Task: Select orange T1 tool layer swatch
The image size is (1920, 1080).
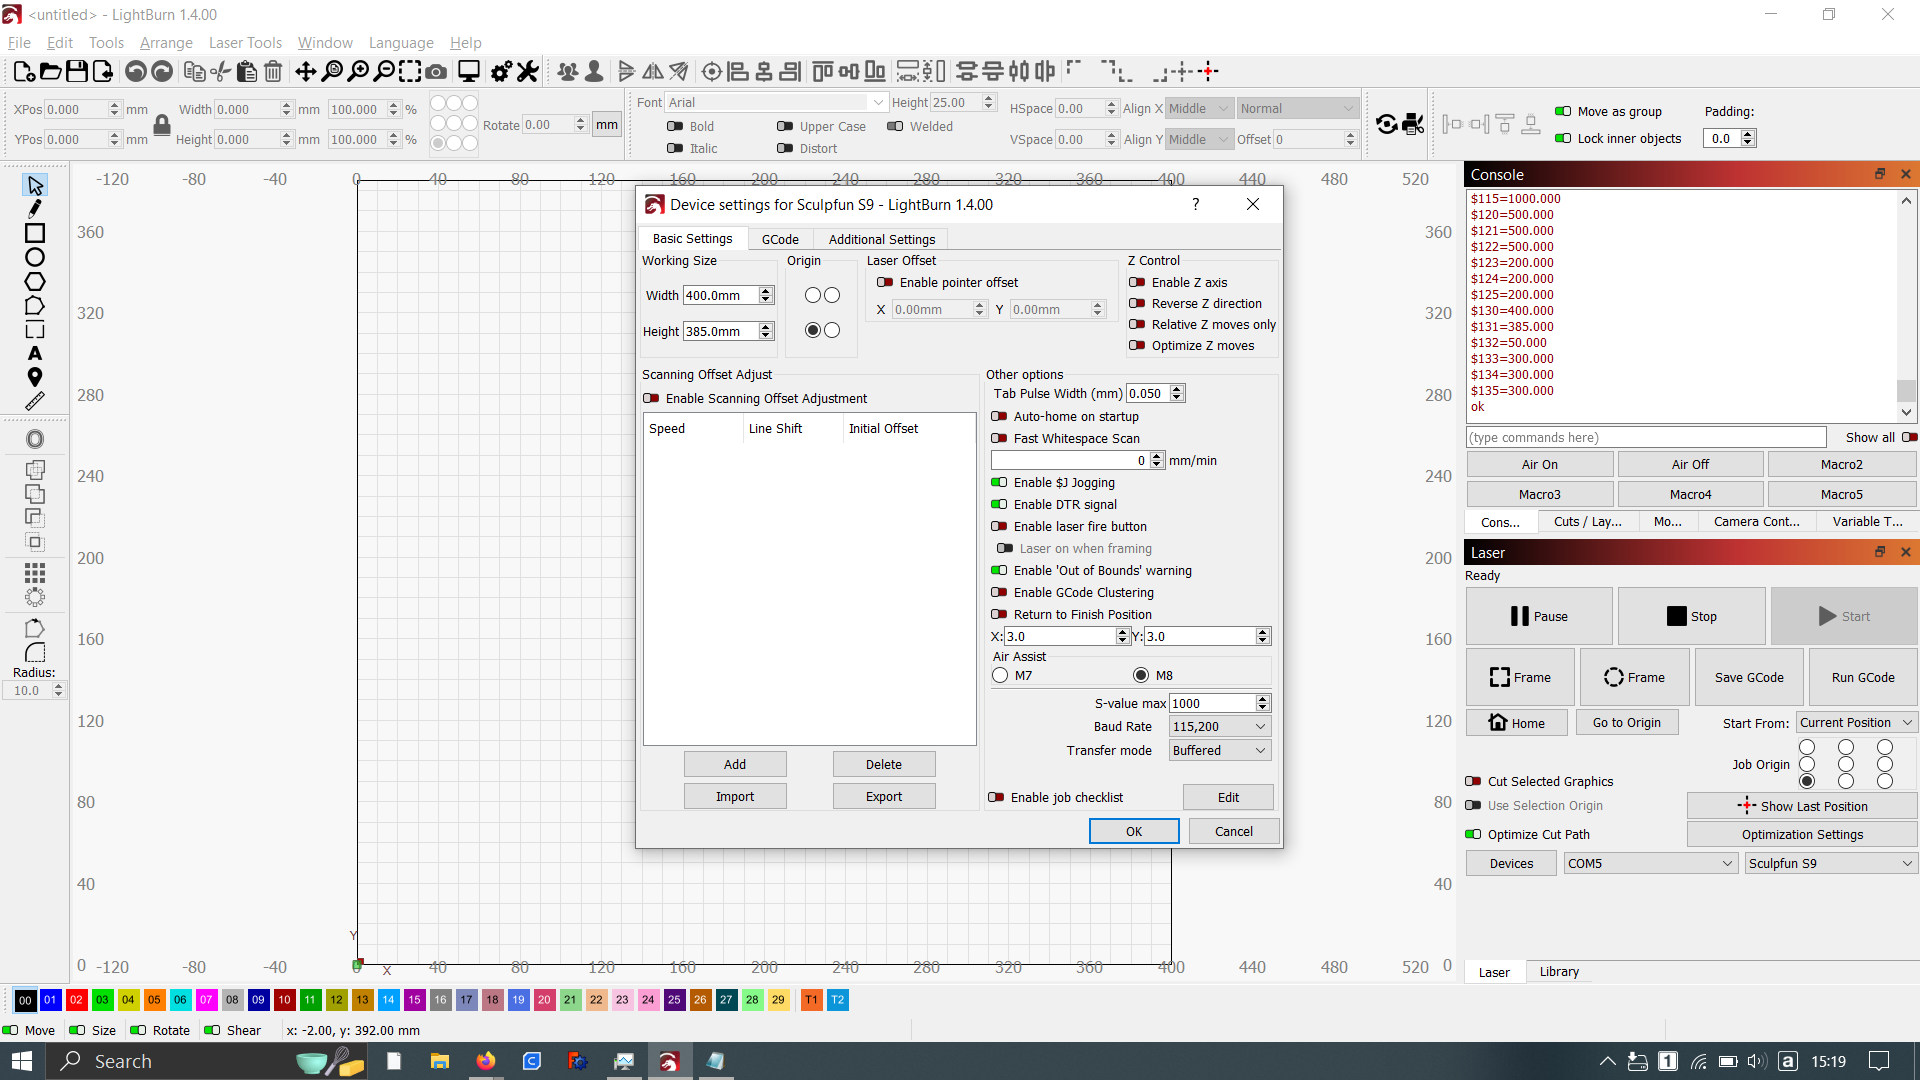Action: pyautogui.click(x=812, y=1000)
